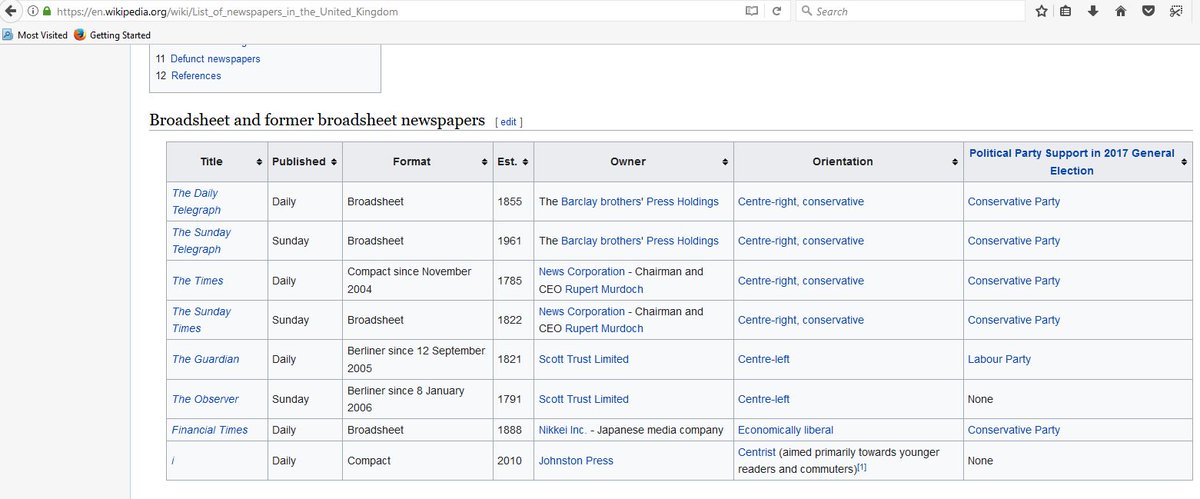Open The Sunday Times article link
Viewport: 1200px width, 499px height.
click(201, 319)
